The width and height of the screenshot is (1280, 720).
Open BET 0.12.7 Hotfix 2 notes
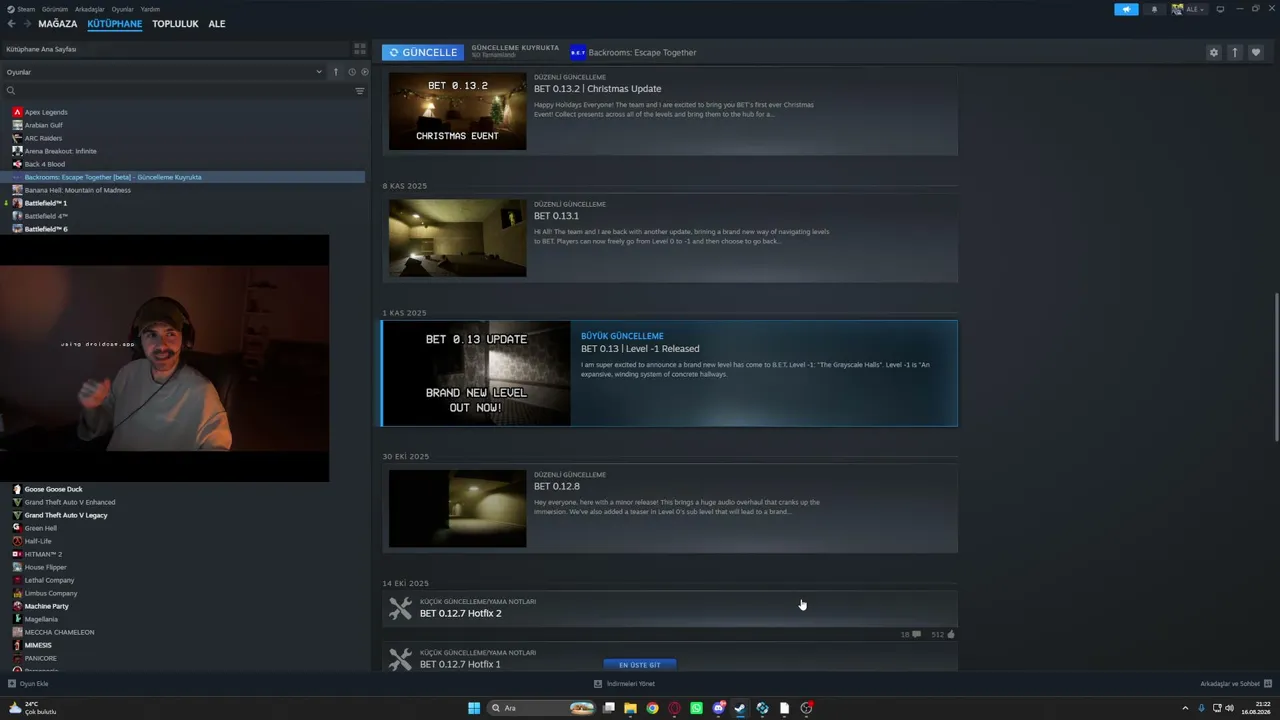pos(669,608)
